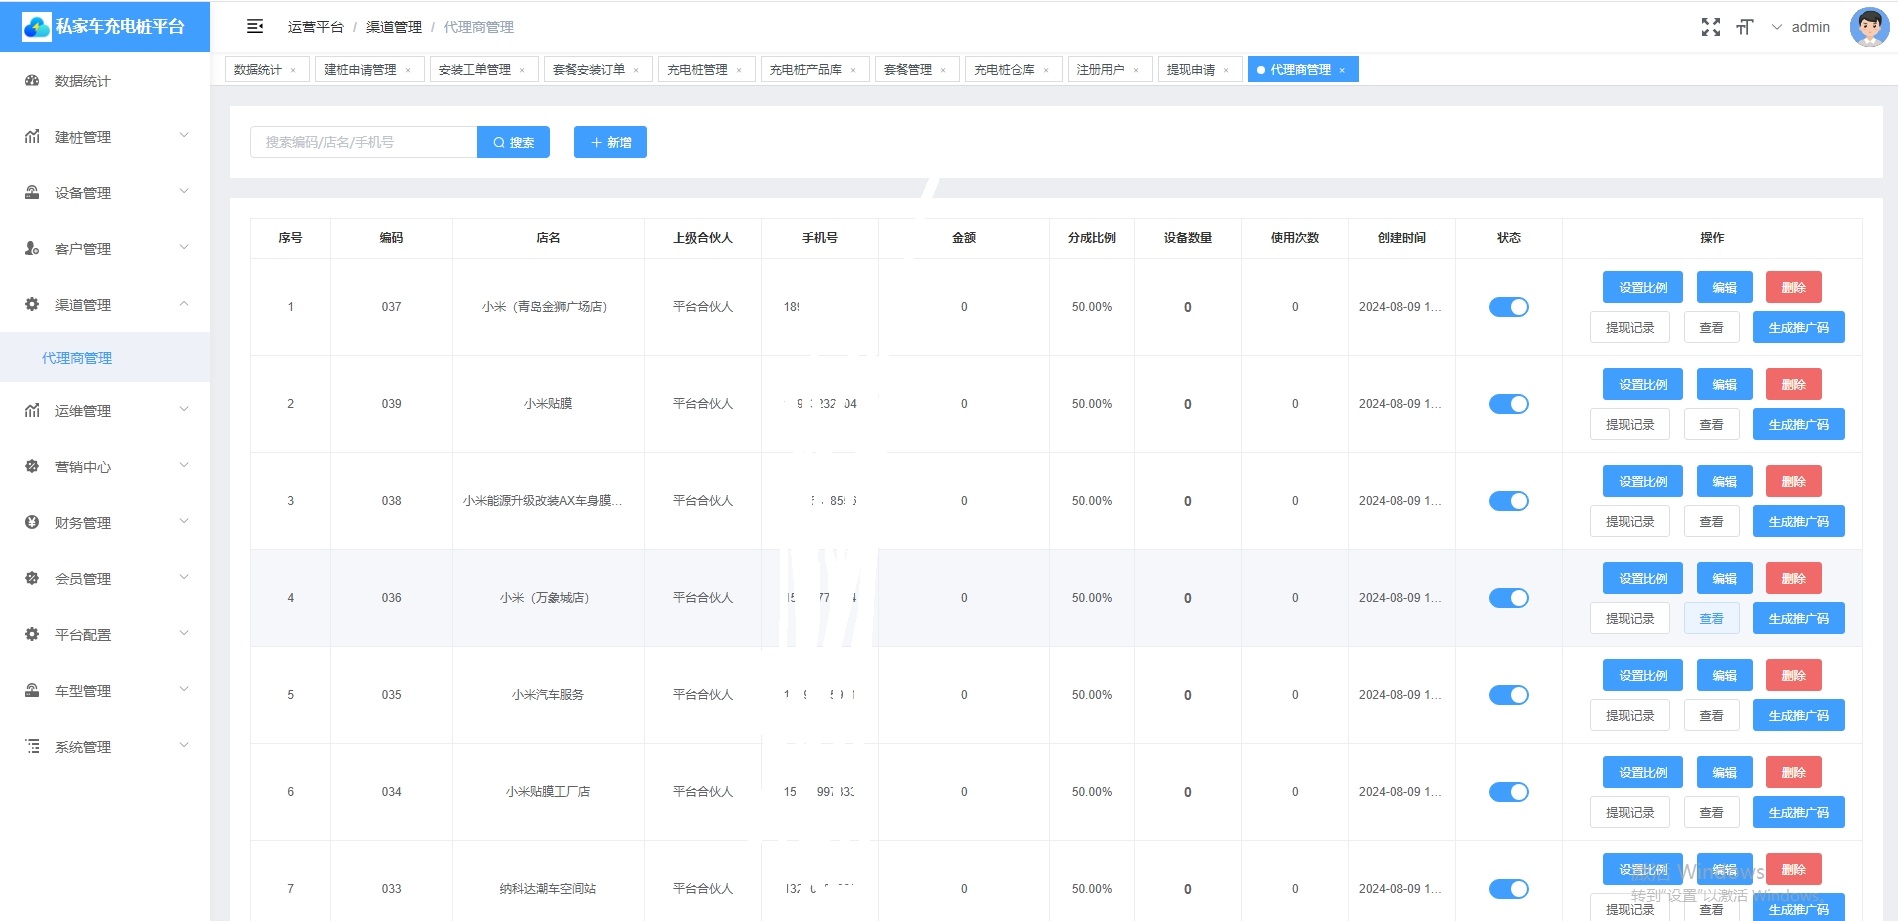Click 运营平台 in the breadcrumb
This screenshot has width=1898, height=921.
pyautogui.click(x=316, y=27)
